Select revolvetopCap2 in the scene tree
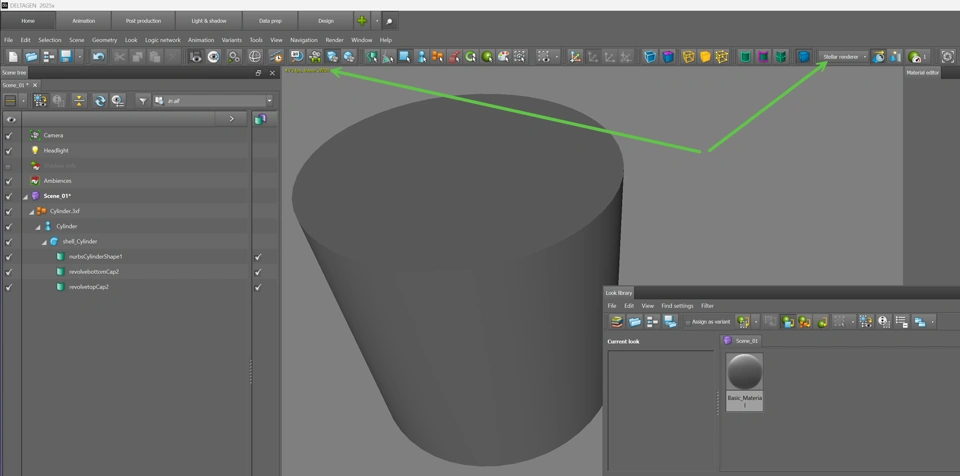Viewport: 960px width, 476px height. pos(88,287)
